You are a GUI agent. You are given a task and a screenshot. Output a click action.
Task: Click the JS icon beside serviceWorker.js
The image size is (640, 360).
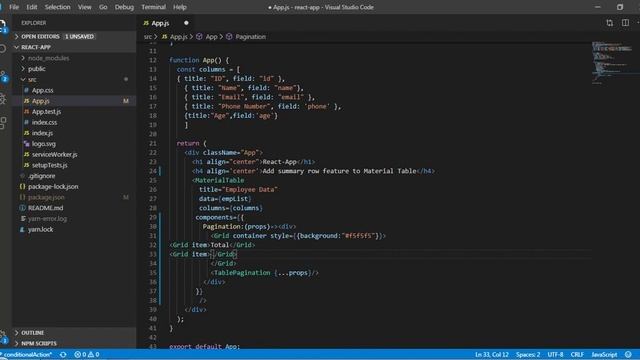(27, 154)
